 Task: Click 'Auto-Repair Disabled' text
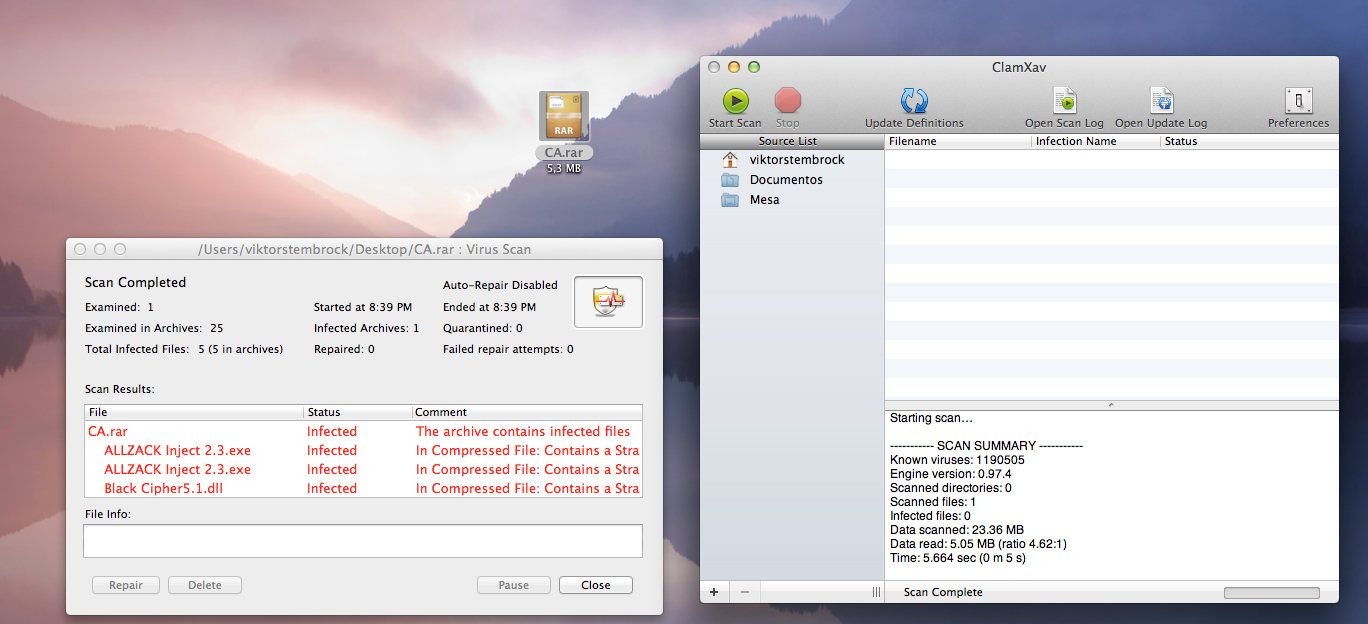click(x=500, y=285)
